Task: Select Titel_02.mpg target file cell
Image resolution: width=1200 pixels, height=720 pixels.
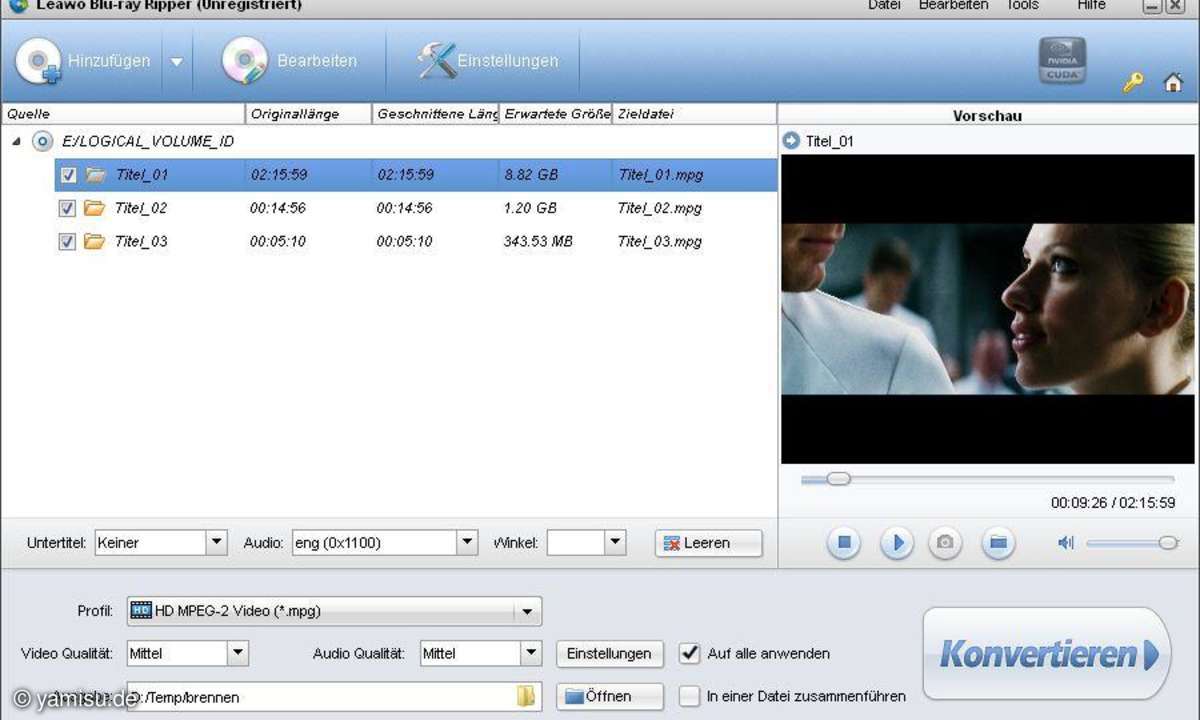Action: (x=660, y=208)
